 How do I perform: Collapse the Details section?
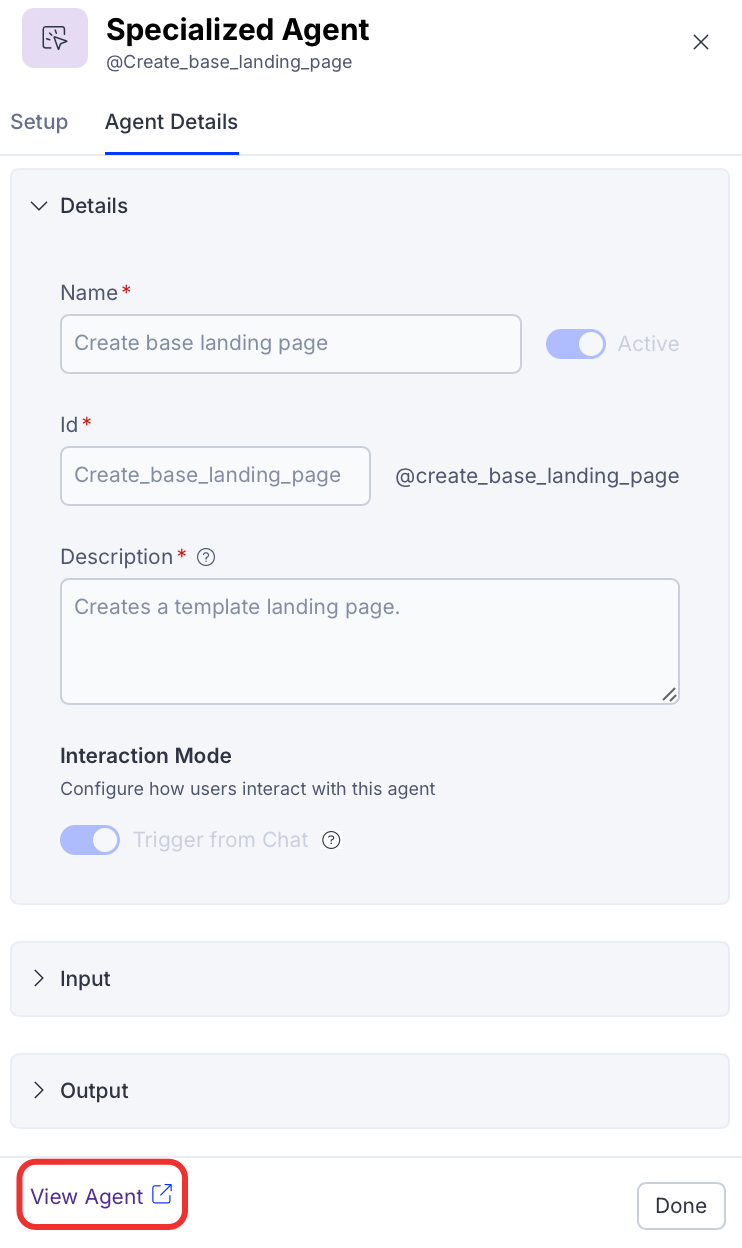point(39,206)
